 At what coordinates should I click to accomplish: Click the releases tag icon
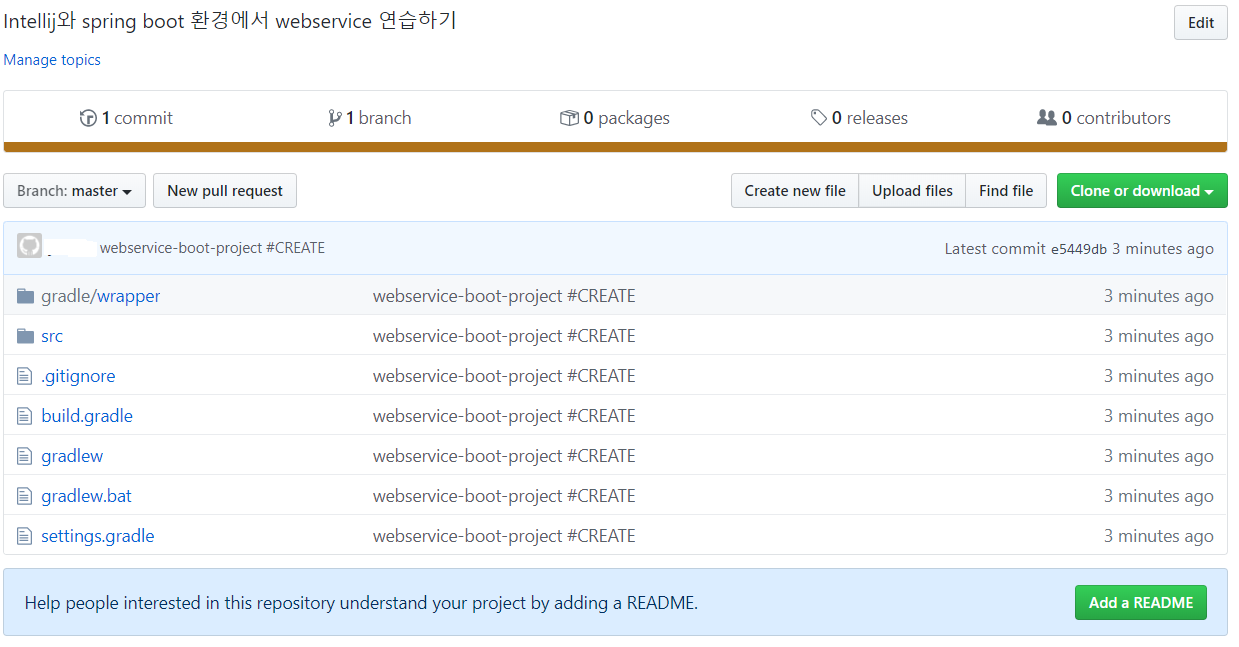click(819, 118)
